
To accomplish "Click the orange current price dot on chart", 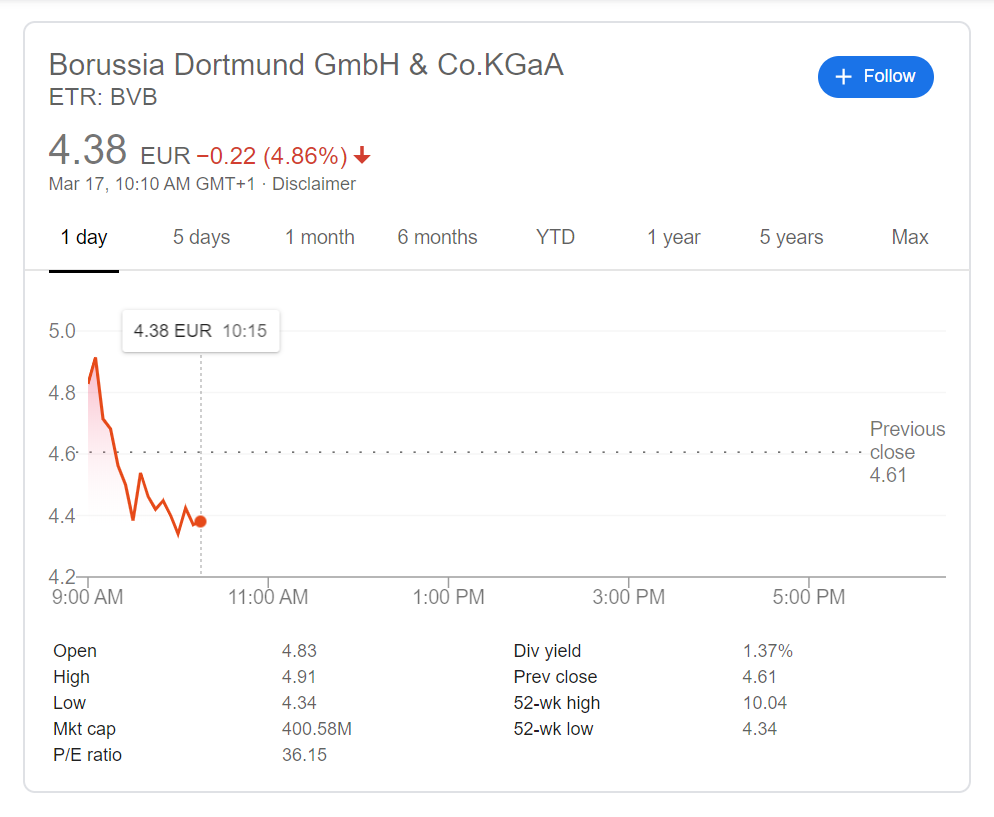I will [200, 522].
